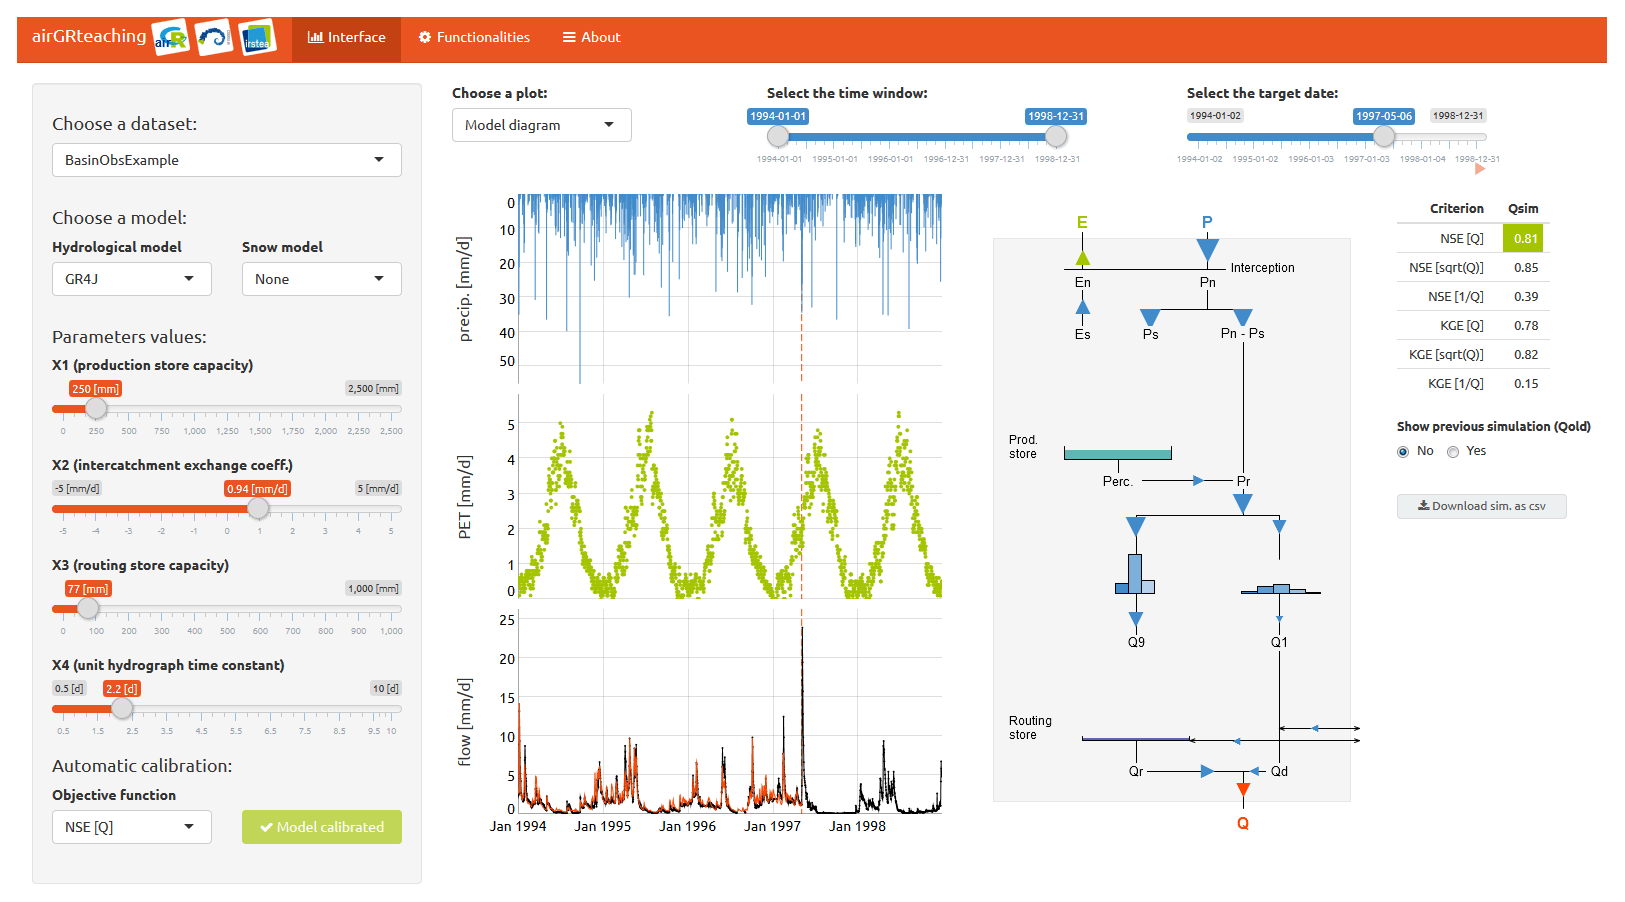Click the download icon on the csv button

(1423, 506)
